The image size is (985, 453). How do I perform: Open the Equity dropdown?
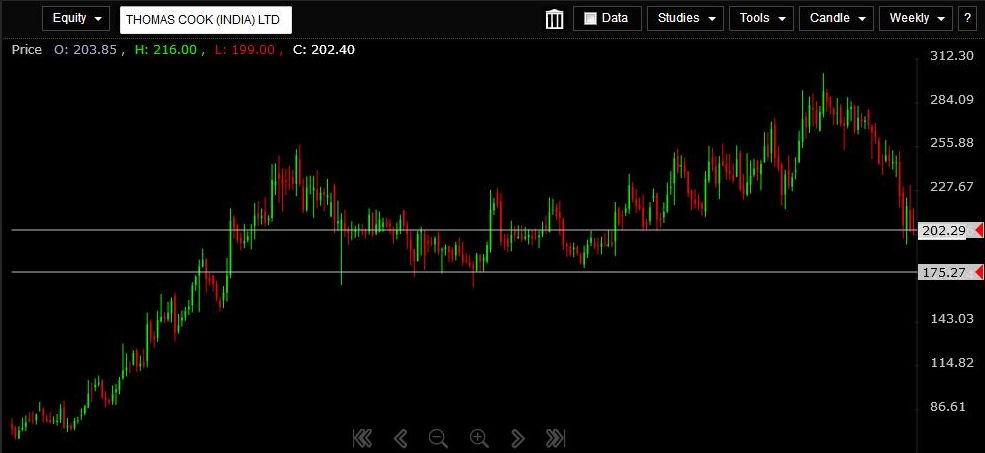77,19
